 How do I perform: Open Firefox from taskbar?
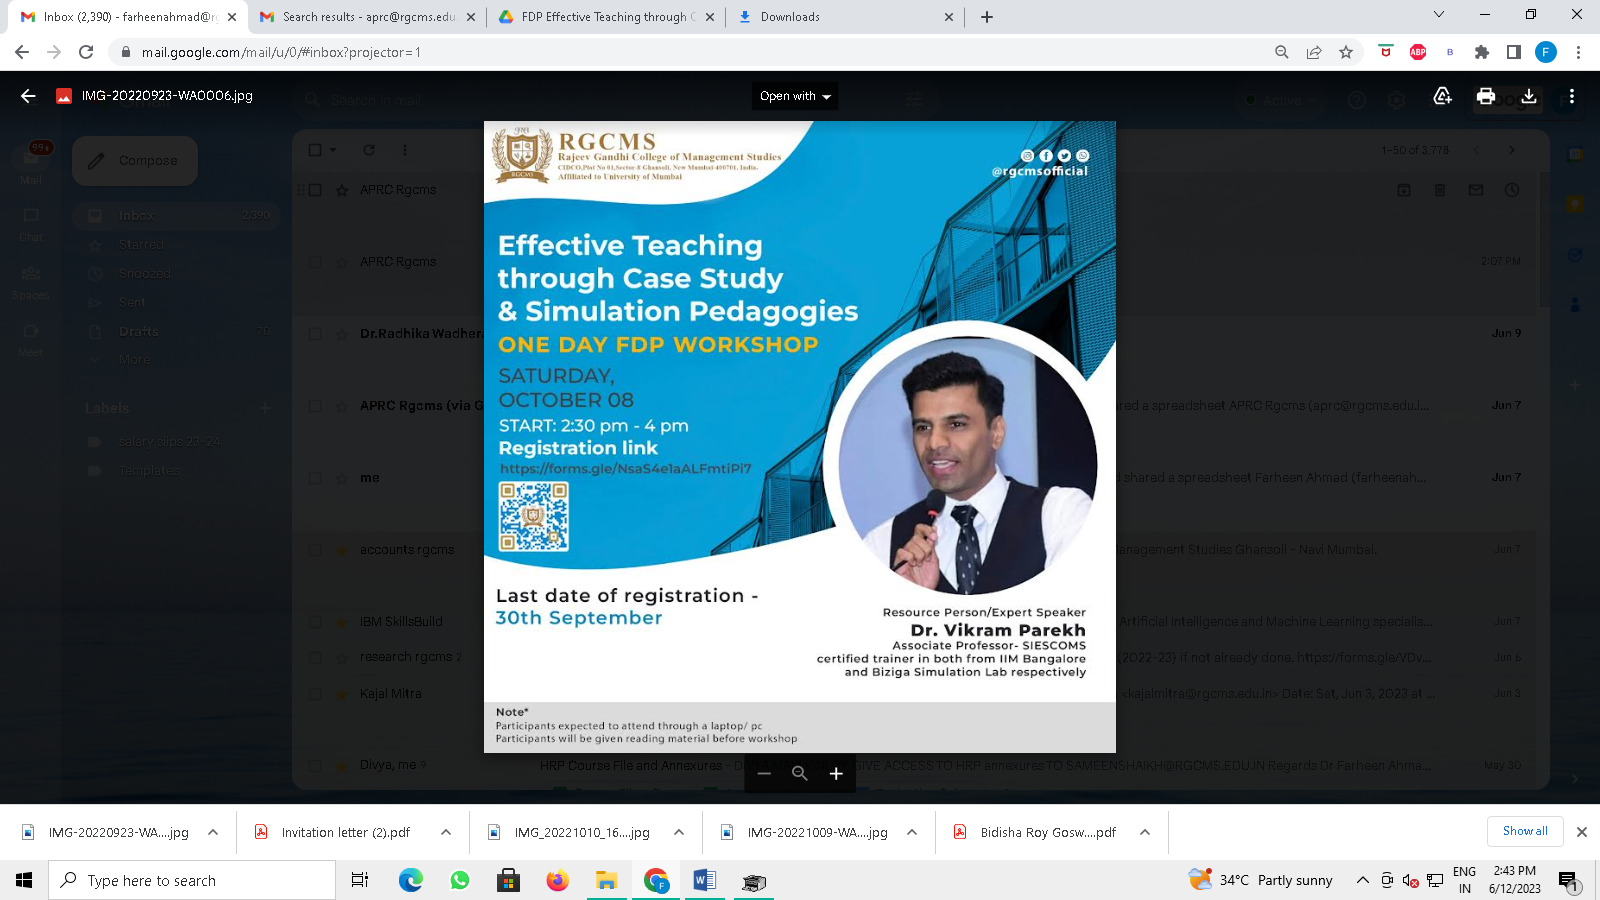[x=558, y=880]
